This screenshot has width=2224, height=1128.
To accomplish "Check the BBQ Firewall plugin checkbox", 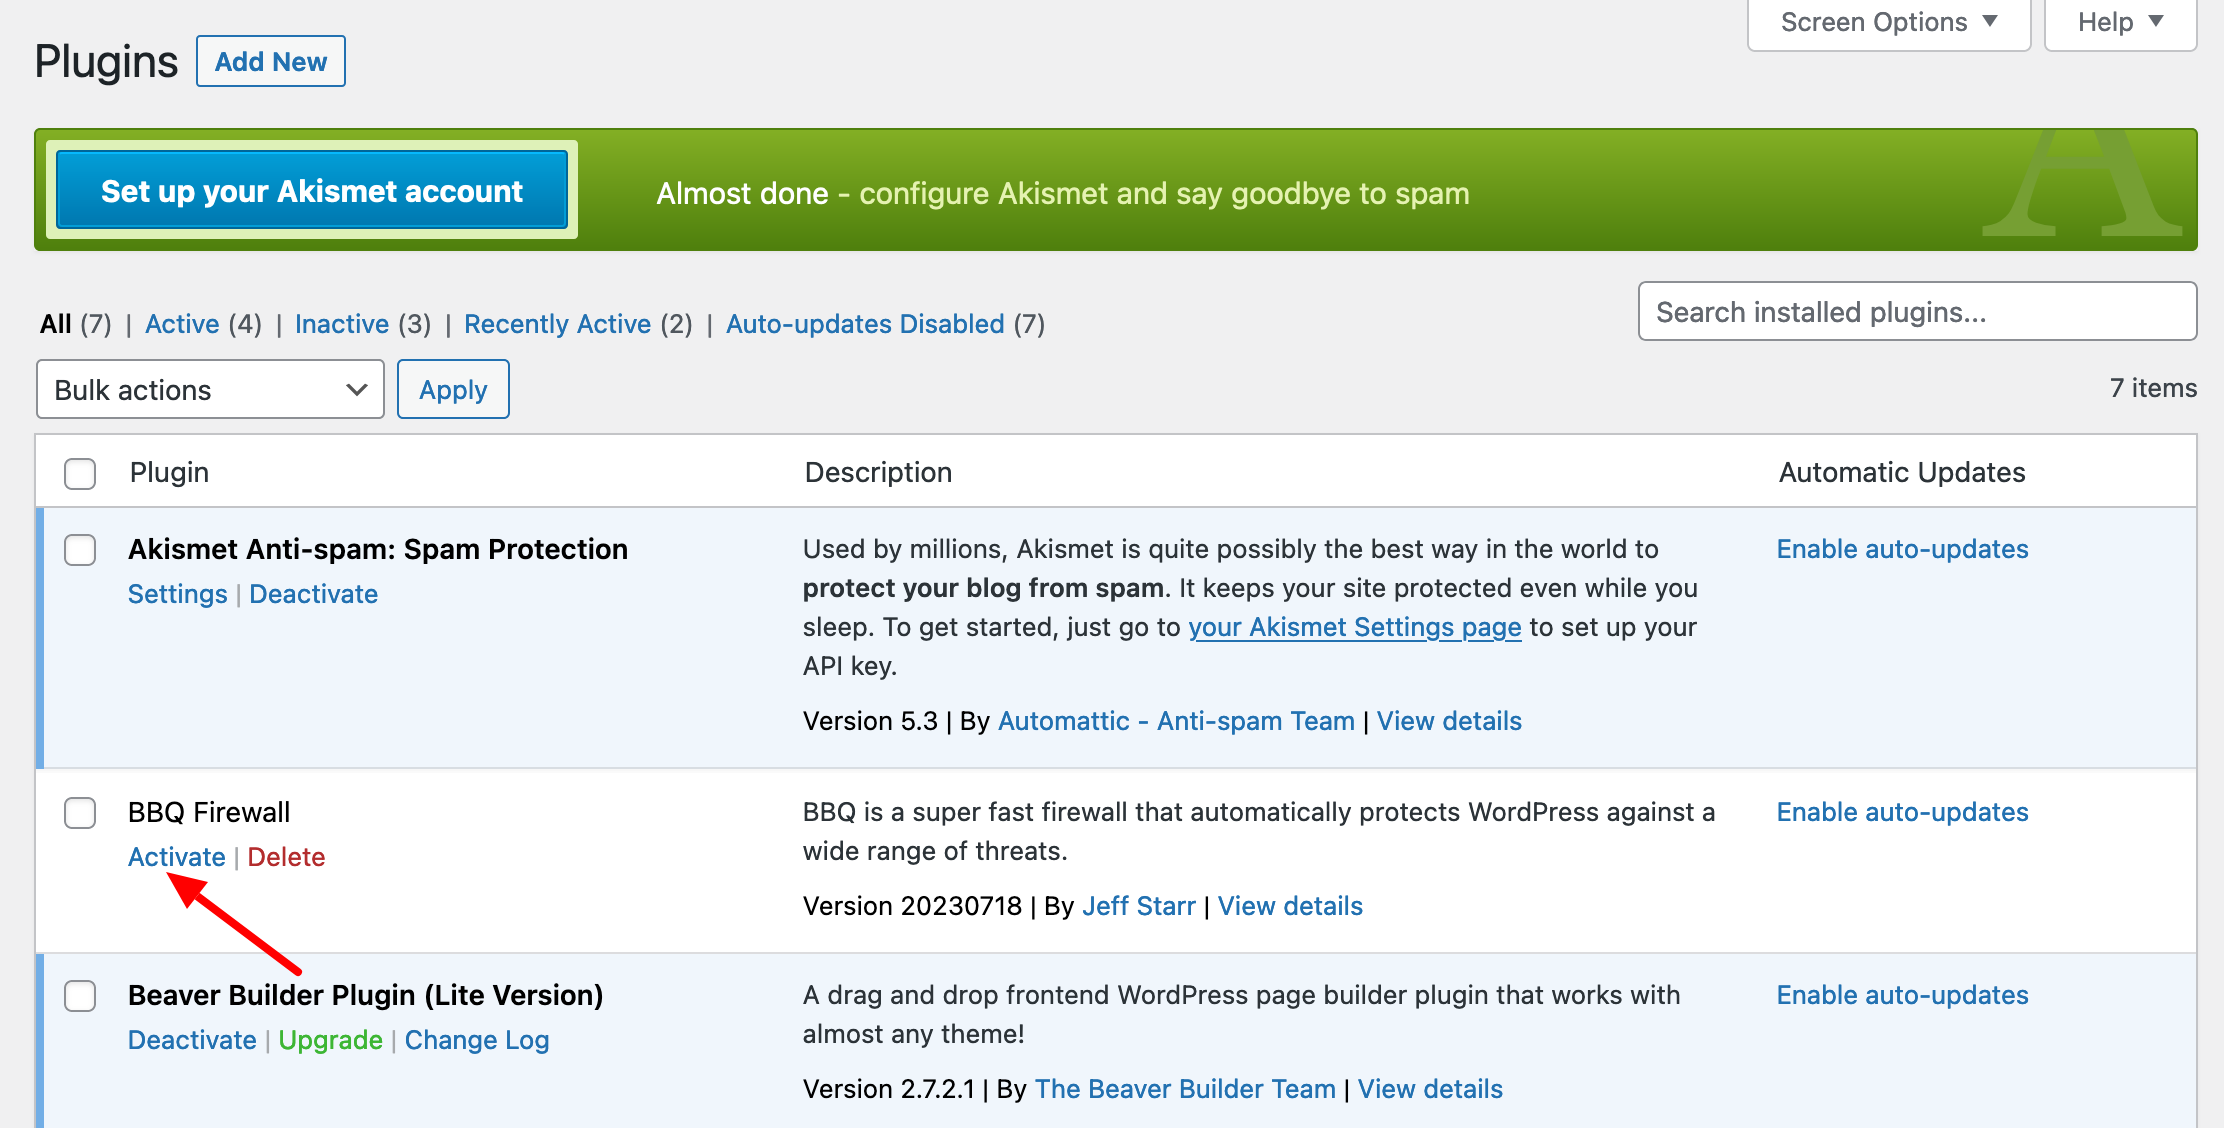I will (80, 813).
